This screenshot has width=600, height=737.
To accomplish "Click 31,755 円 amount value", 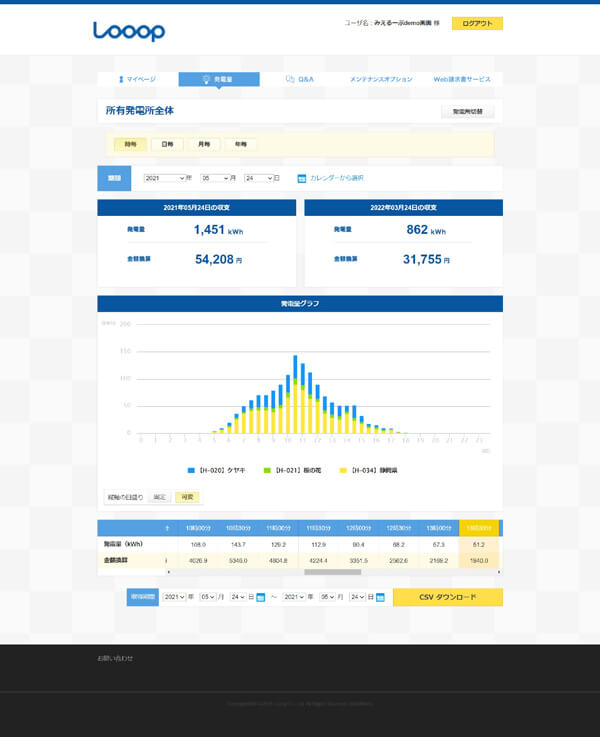I will point(426,259).
